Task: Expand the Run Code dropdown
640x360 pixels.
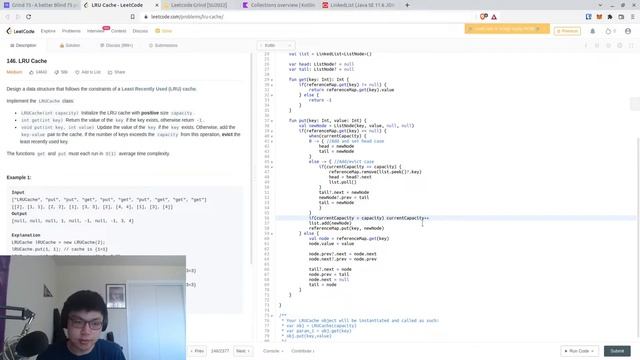Action: tap(579, 351)
